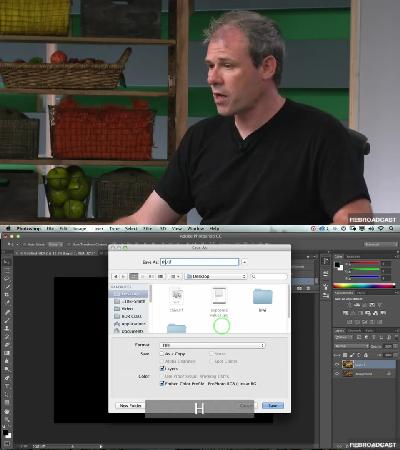Select the Eraser tool
Image resolution: width=400 pixels, height=450 pixels.
coord(7,345)
